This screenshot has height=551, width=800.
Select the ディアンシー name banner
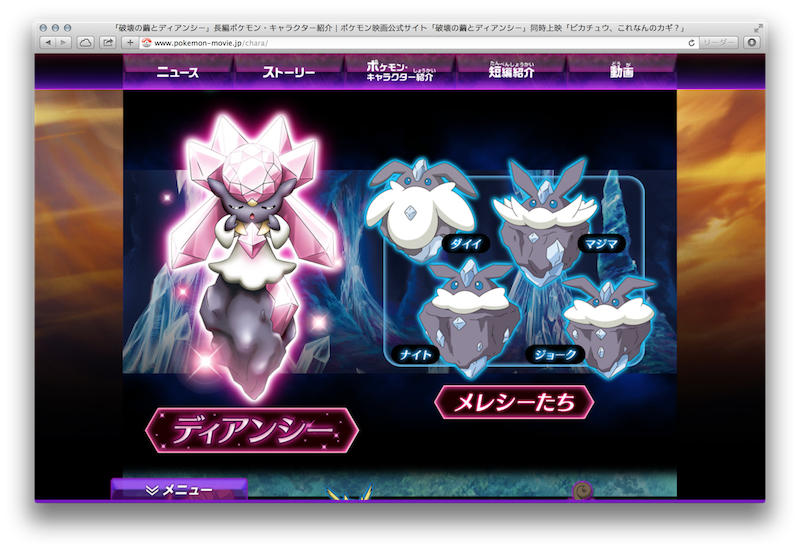252,431
